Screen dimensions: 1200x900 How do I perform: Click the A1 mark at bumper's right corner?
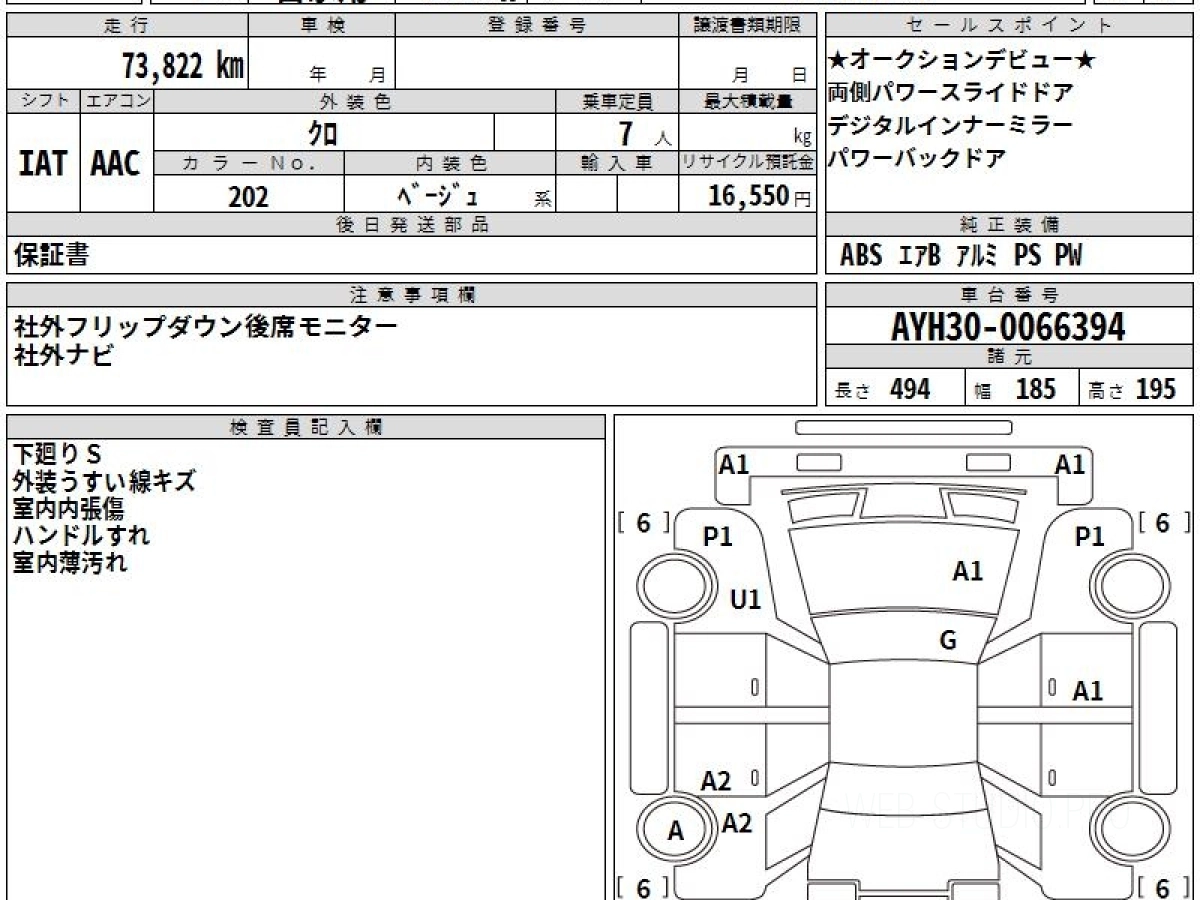pyautogui.click(x=1070, y=464)
